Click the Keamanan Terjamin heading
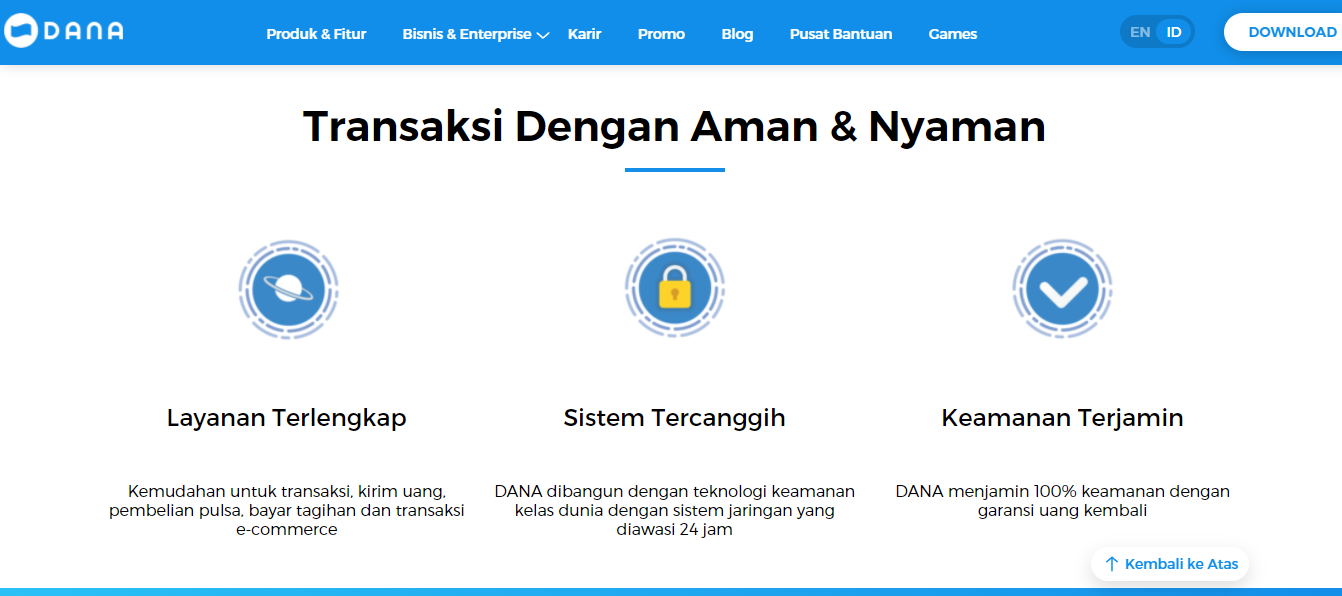The width and height of the screenshot is (1342, 596). coord(1063,418)
